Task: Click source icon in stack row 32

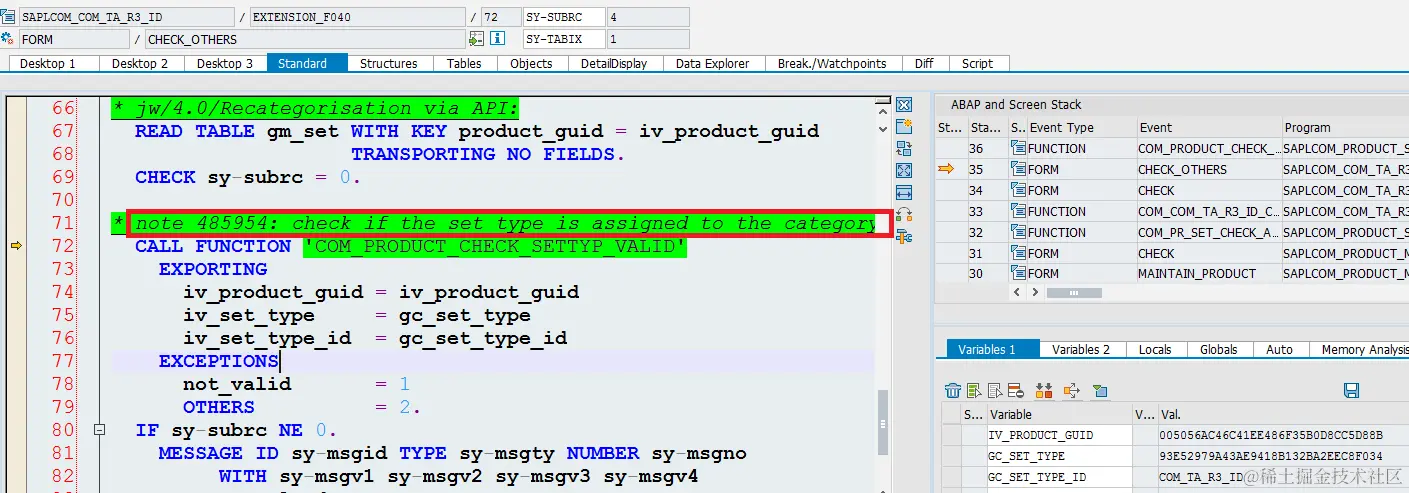Action: pyautogui.click(x=1018, y=232)
